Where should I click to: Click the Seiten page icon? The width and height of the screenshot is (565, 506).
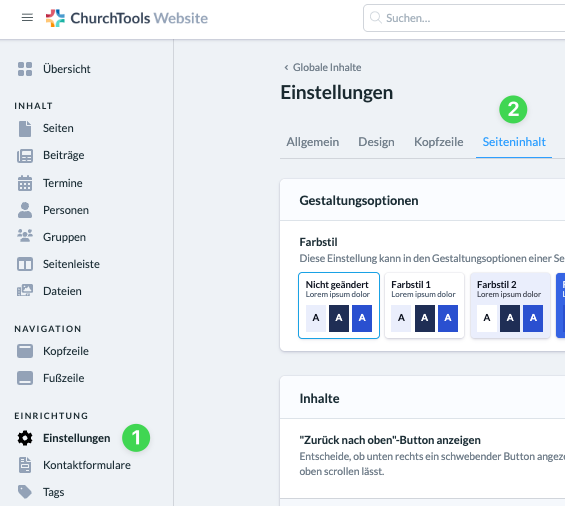(25, 129)
